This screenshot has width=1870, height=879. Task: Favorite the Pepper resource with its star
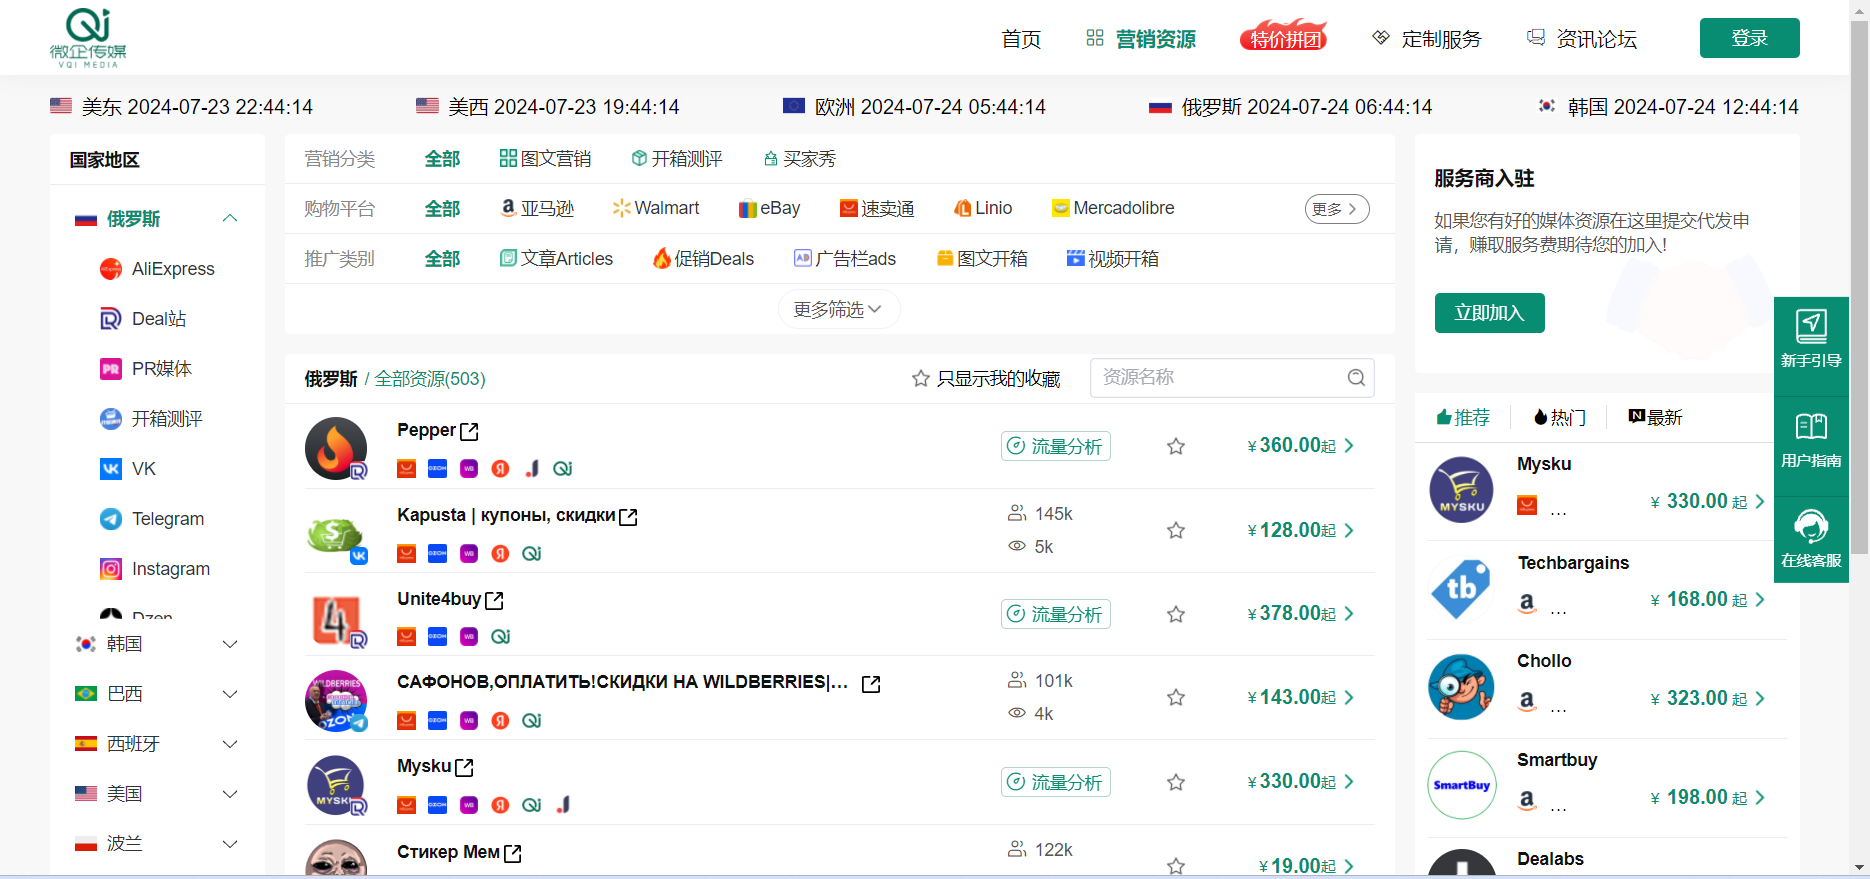(x=1176, y=446)
